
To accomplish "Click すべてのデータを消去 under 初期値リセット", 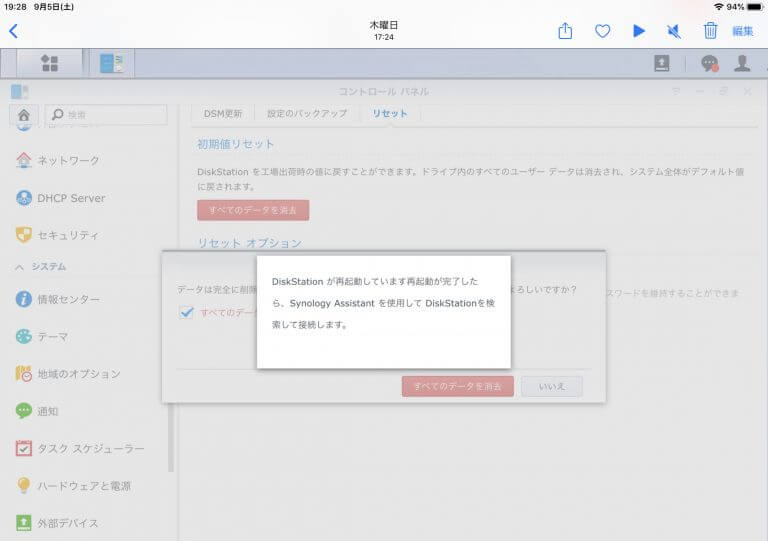I will pos(253,210).
